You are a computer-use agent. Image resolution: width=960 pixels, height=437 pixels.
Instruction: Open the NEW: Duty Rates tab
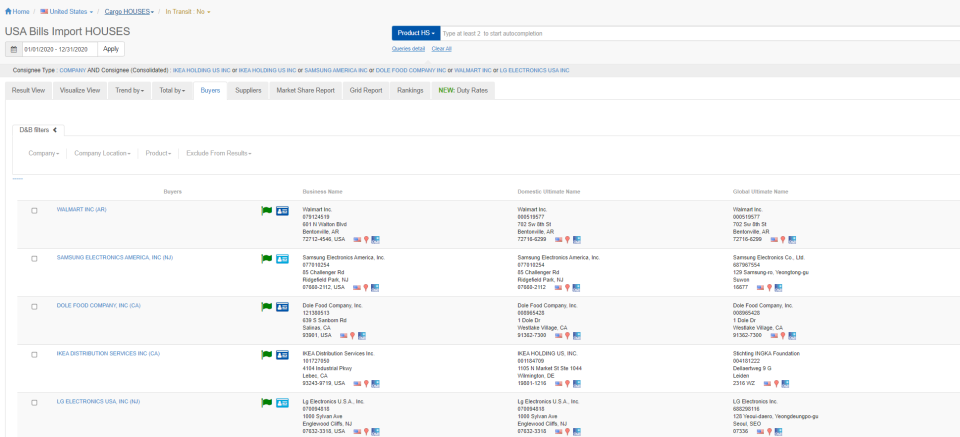coord(463,91)
